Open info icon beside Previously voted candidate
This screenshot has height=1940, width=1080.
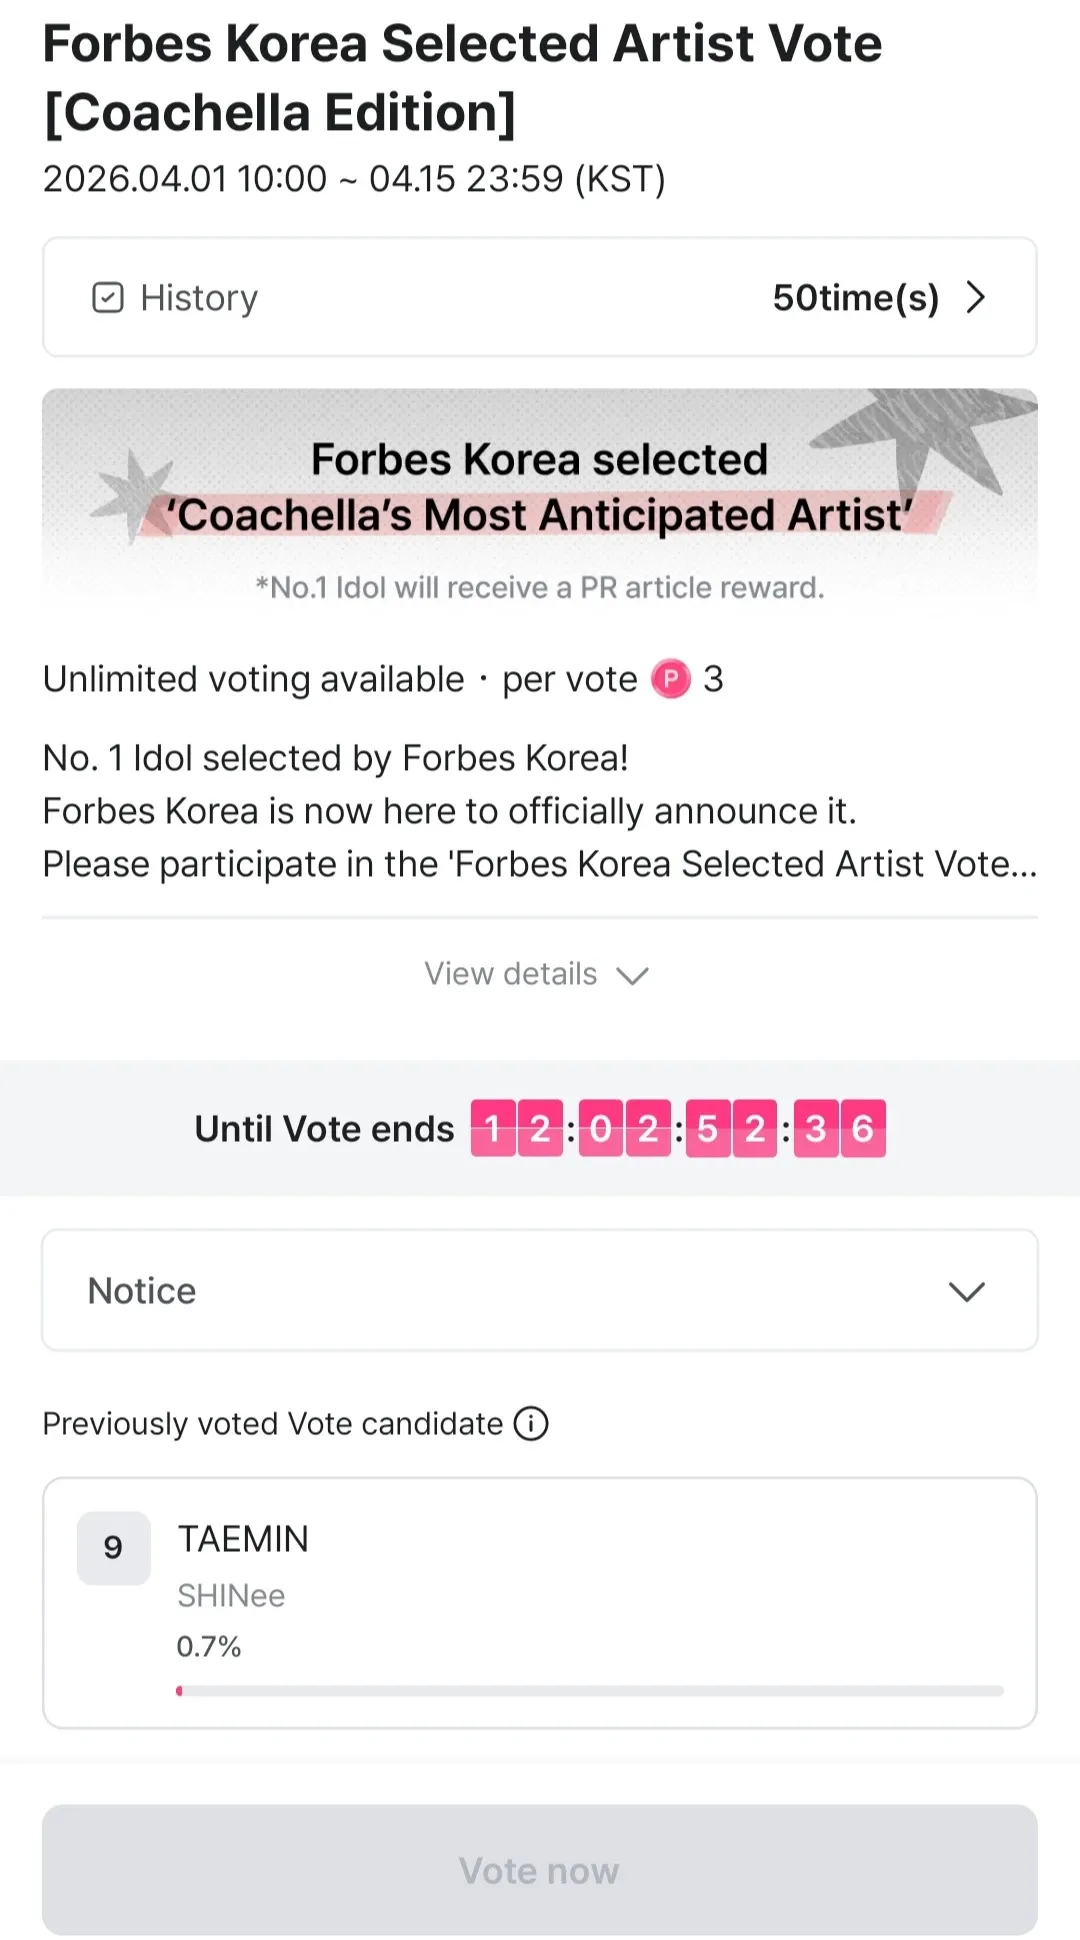531,1423
